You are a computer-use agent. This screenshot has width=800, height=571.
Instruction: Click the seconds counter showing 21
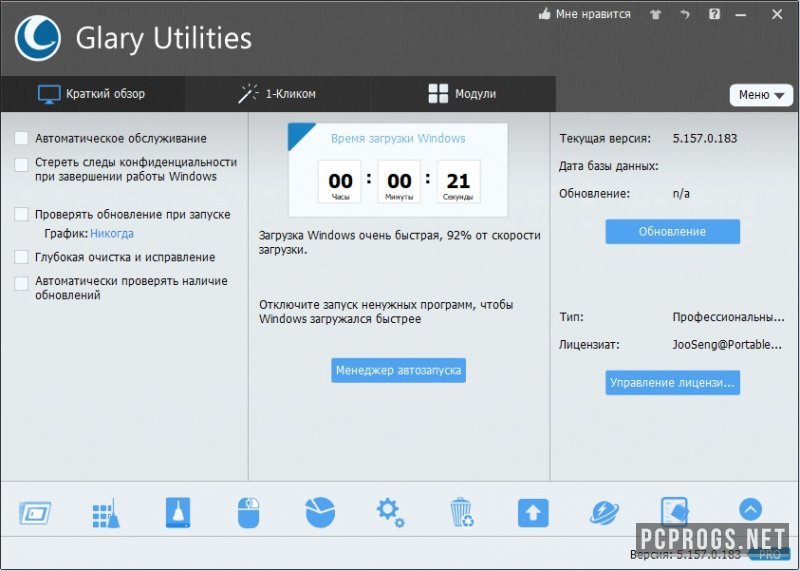tap(458, 182)
